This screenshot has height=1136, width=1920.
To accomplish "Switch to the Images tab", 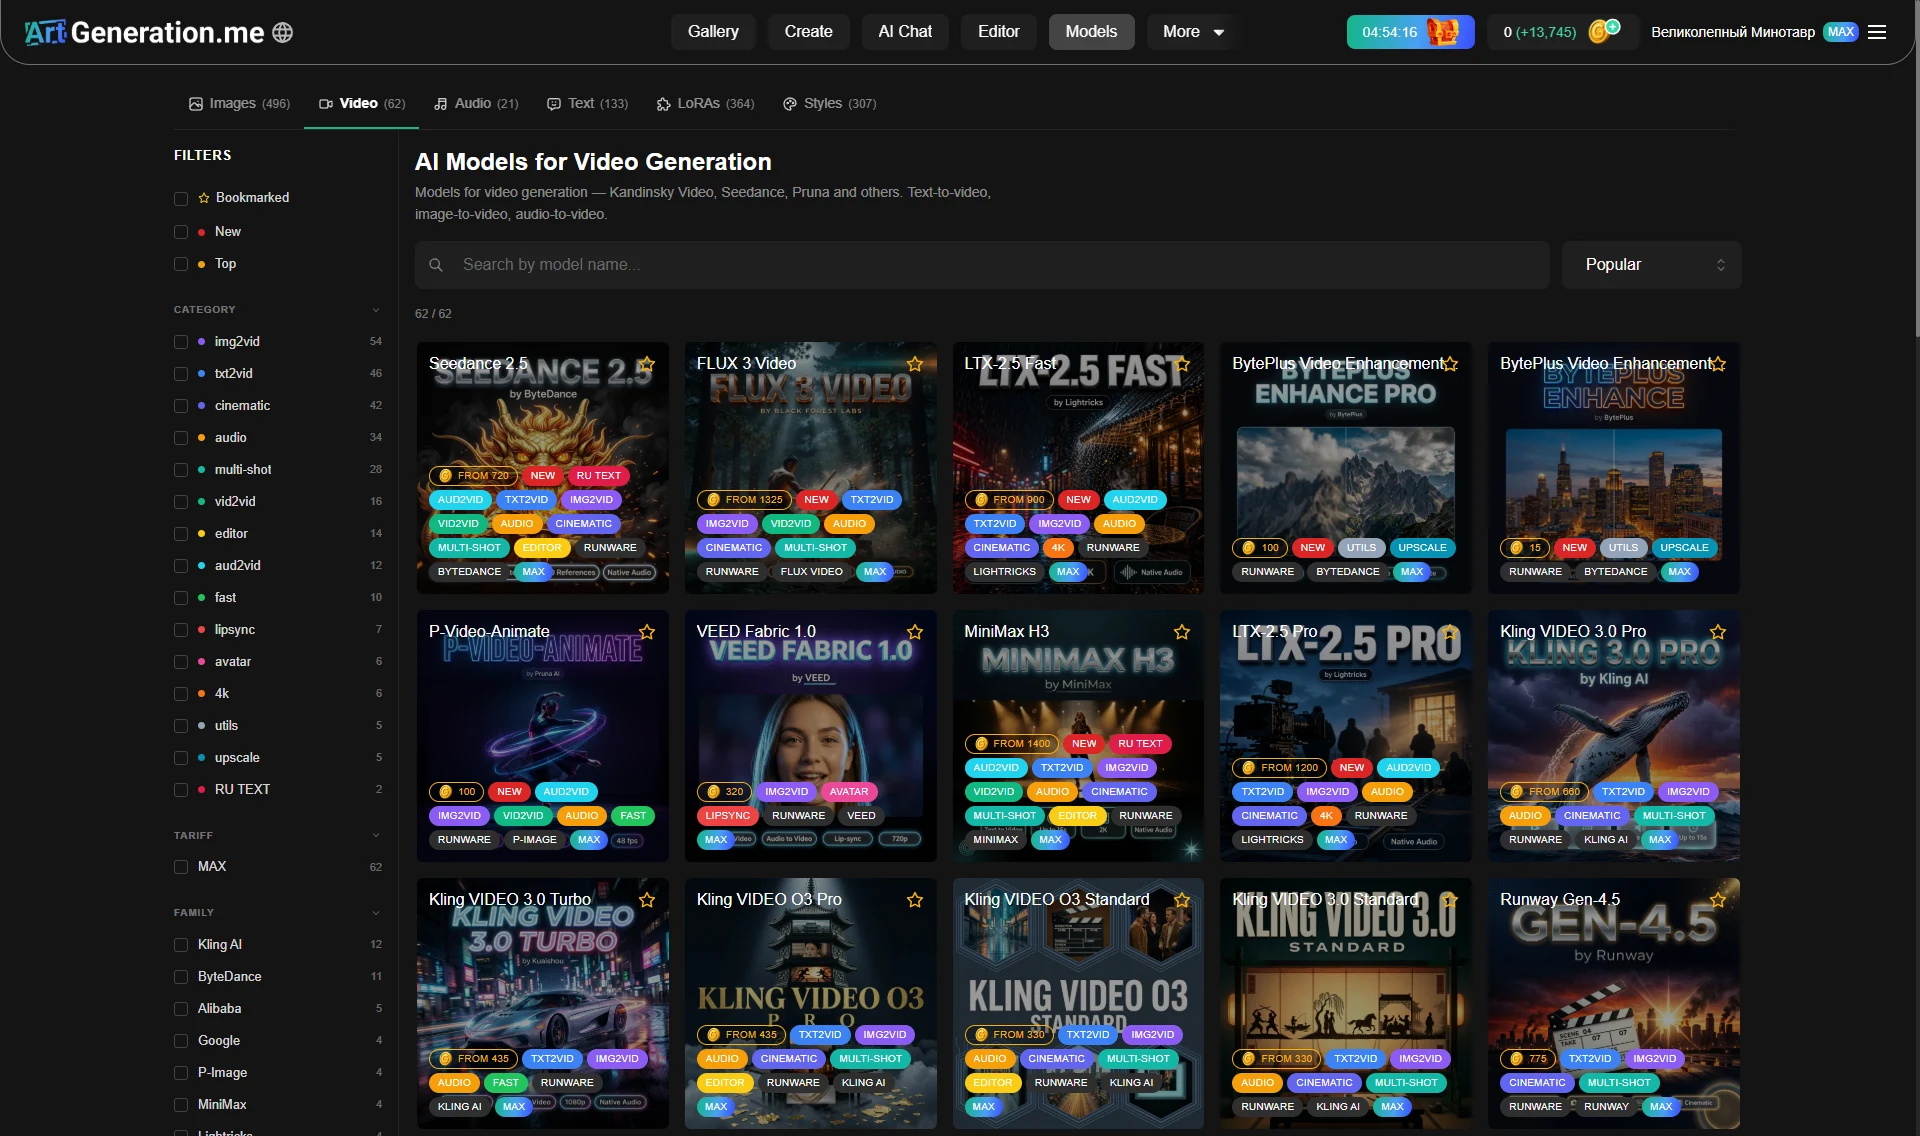I will pos(239,104).
